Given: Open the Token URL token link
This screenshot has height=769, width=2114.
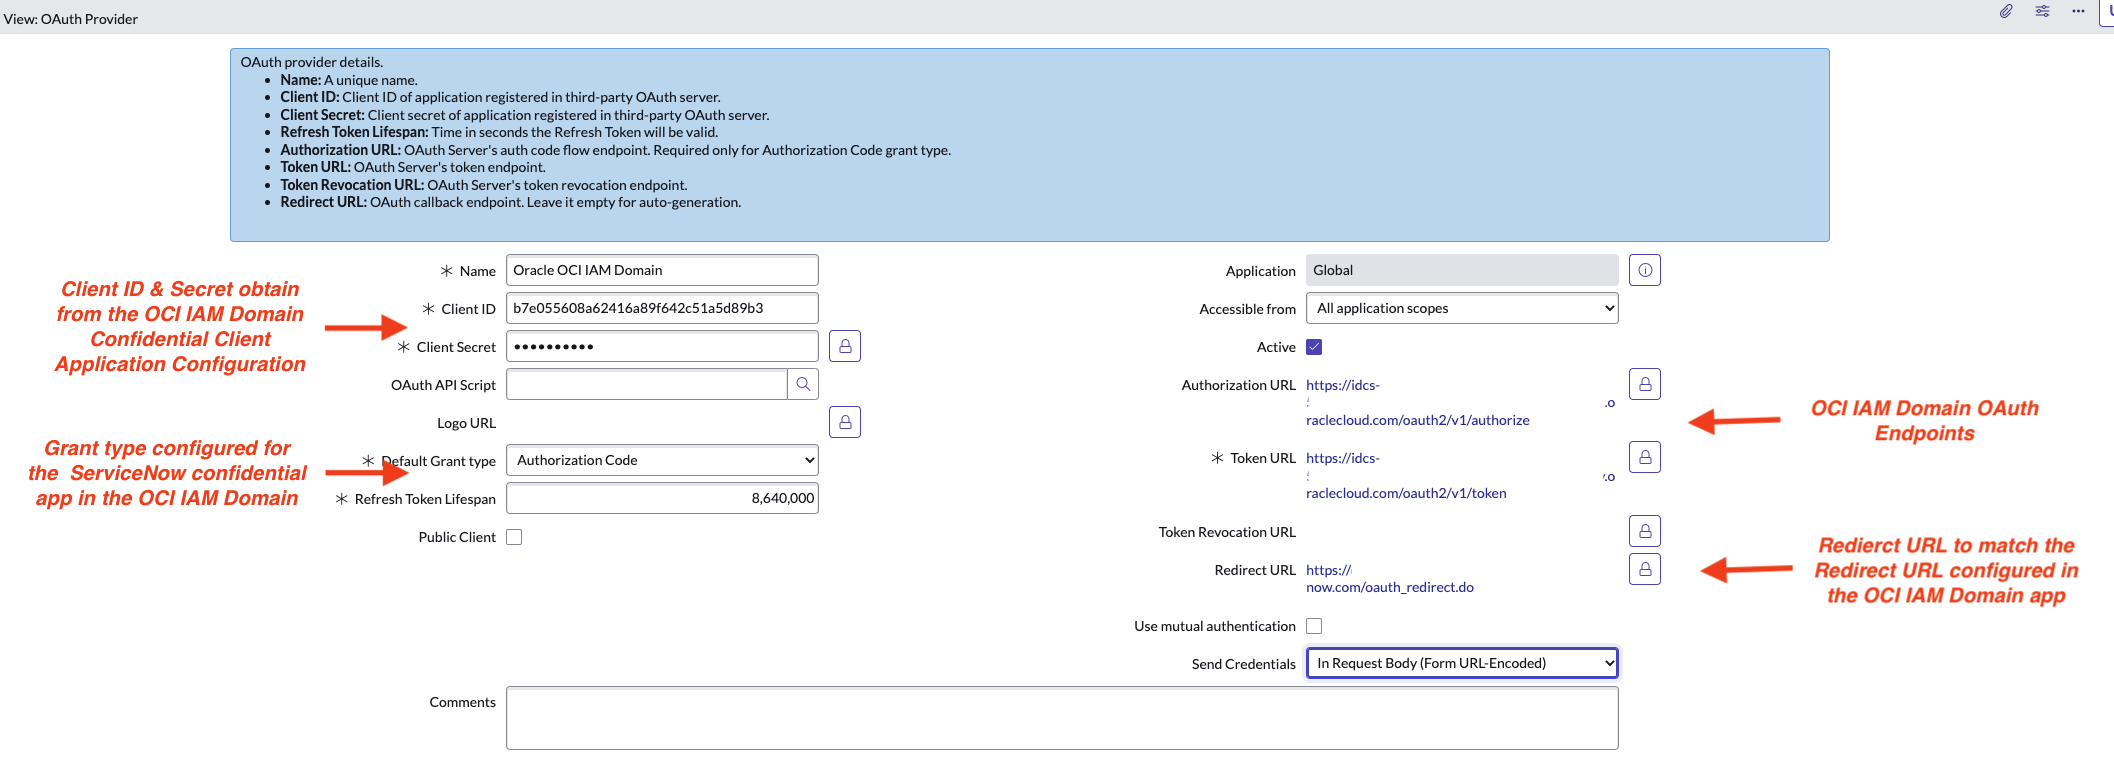Looking at the screenshot, I should tap(1406, 493).
